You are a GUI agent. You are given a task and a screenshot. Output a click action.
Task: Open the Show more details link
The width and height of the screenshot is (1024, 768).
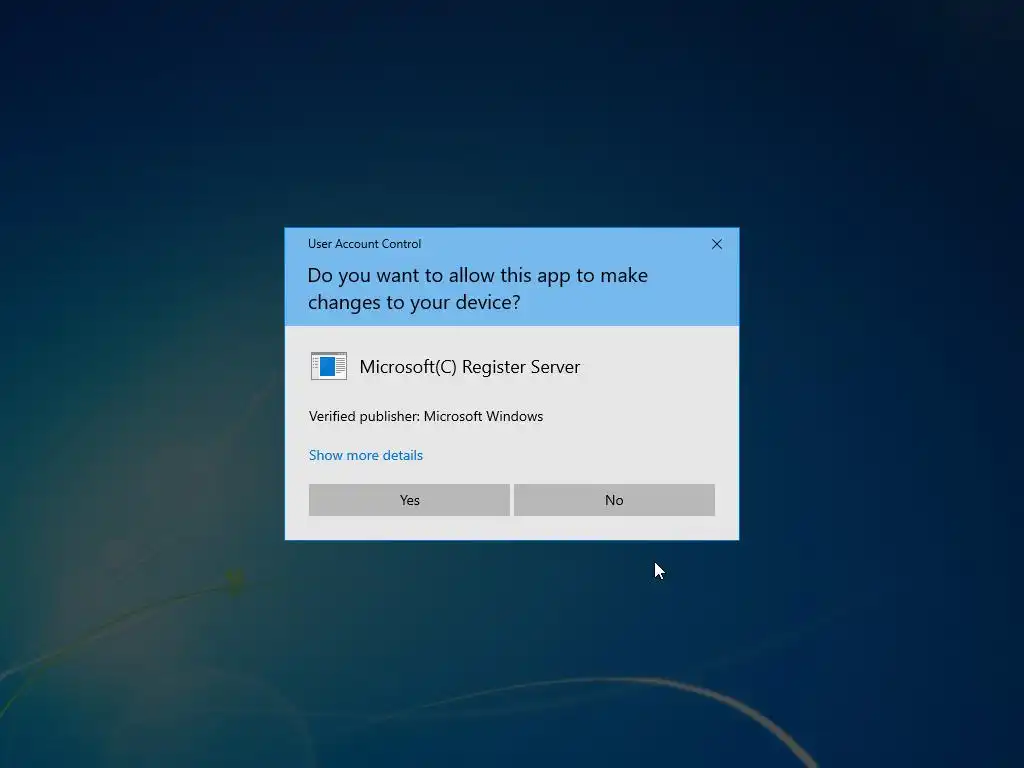(366, 455)
